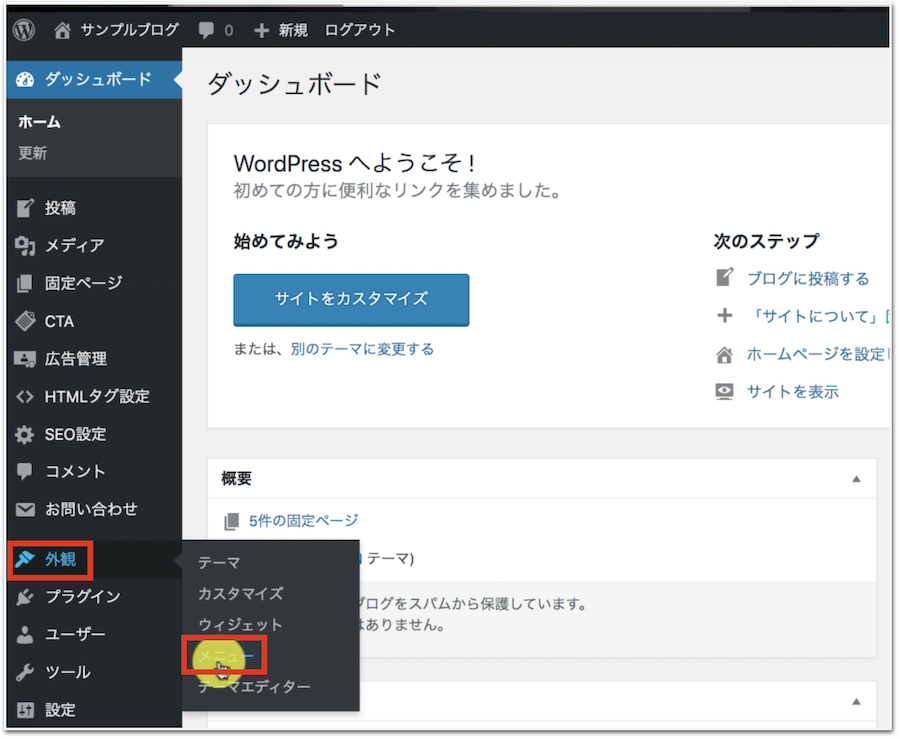The image size is (900, 739).
Task: Open メニュー in the 外観 submenu
Action: 225,655
